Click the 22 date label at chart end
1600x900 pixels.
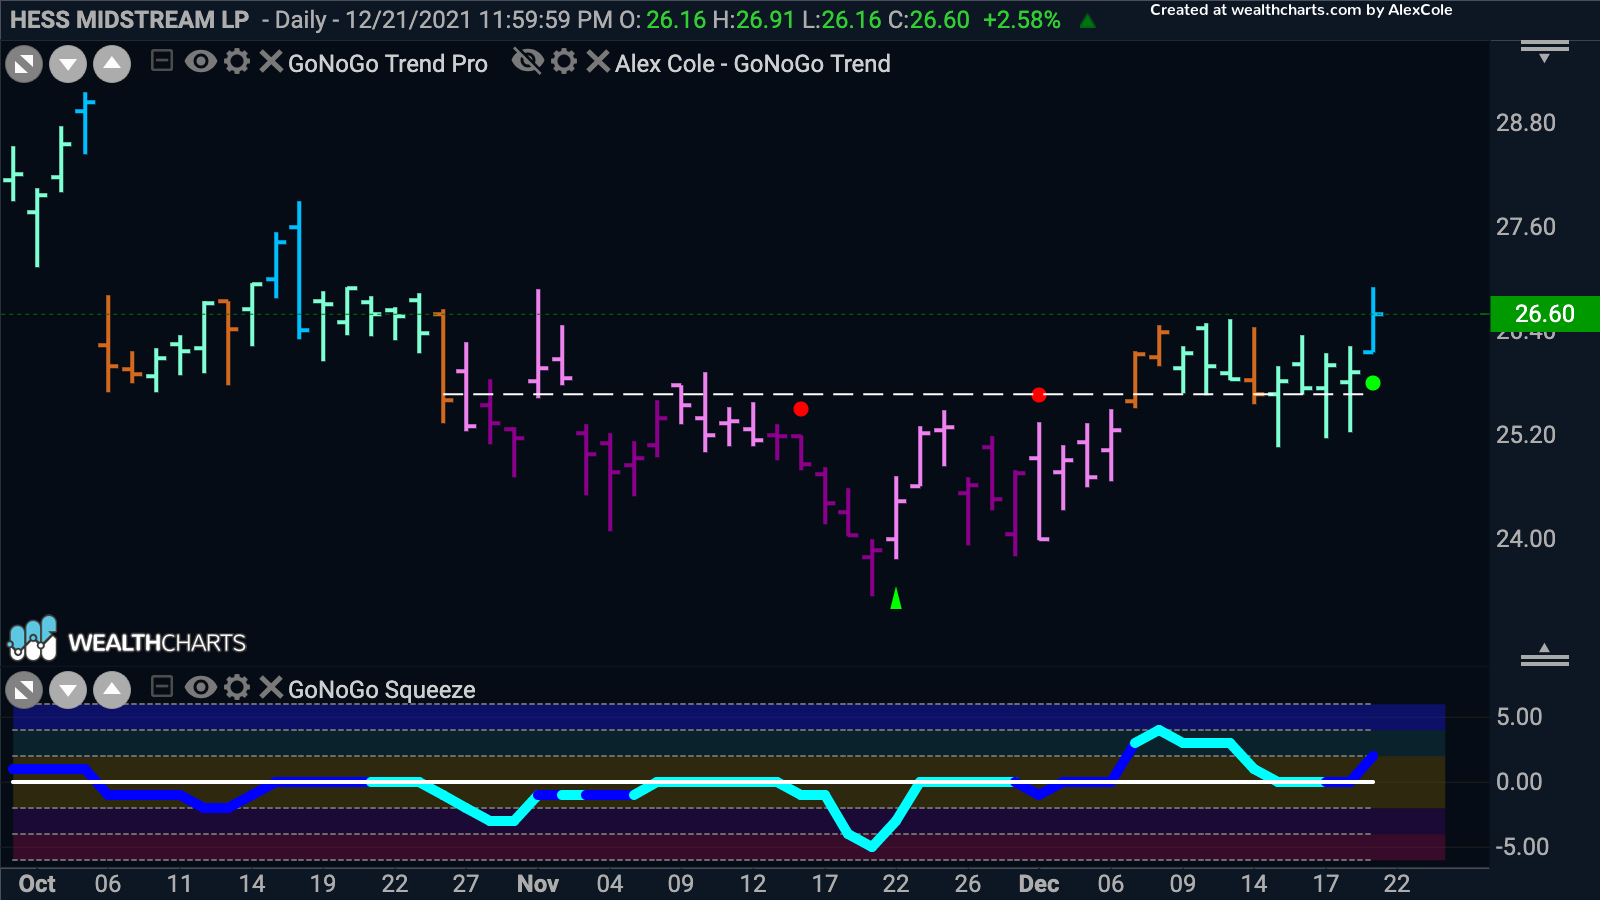point(1397,884)
